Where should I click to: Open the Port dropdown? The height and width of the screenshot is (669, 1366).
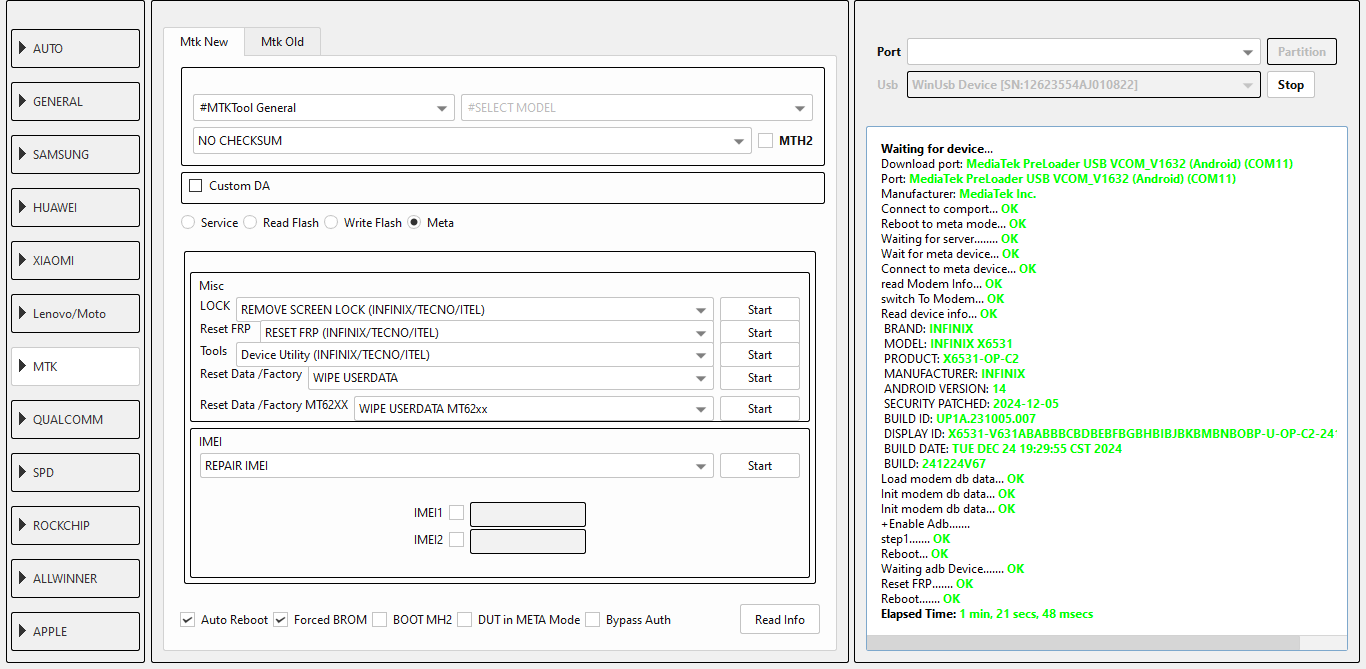[1084, 52]
